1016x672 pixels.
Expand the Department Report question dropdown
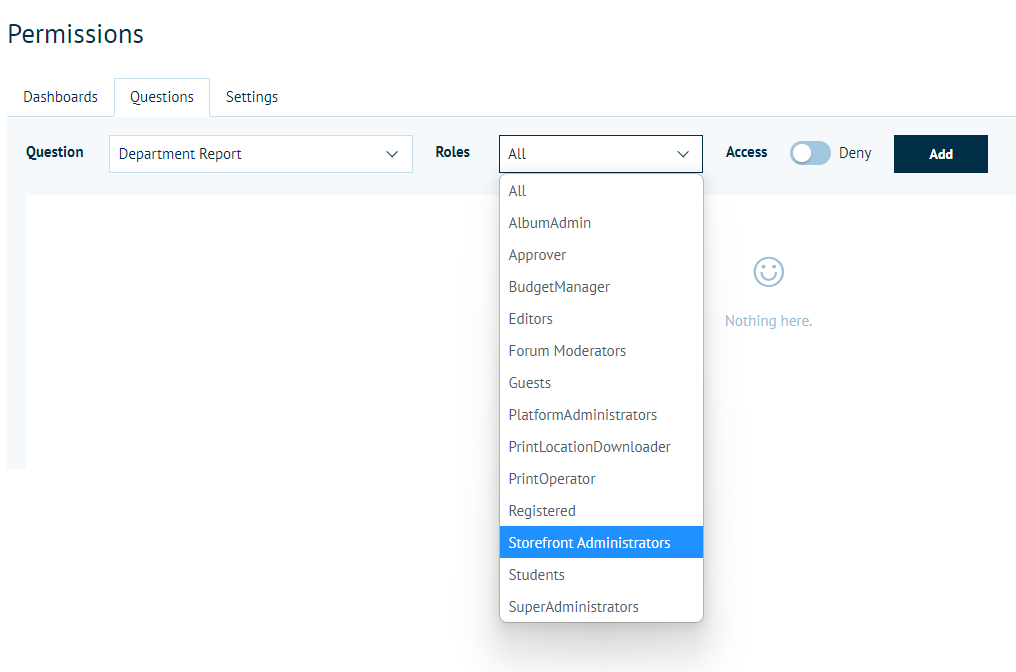(260, 154)
